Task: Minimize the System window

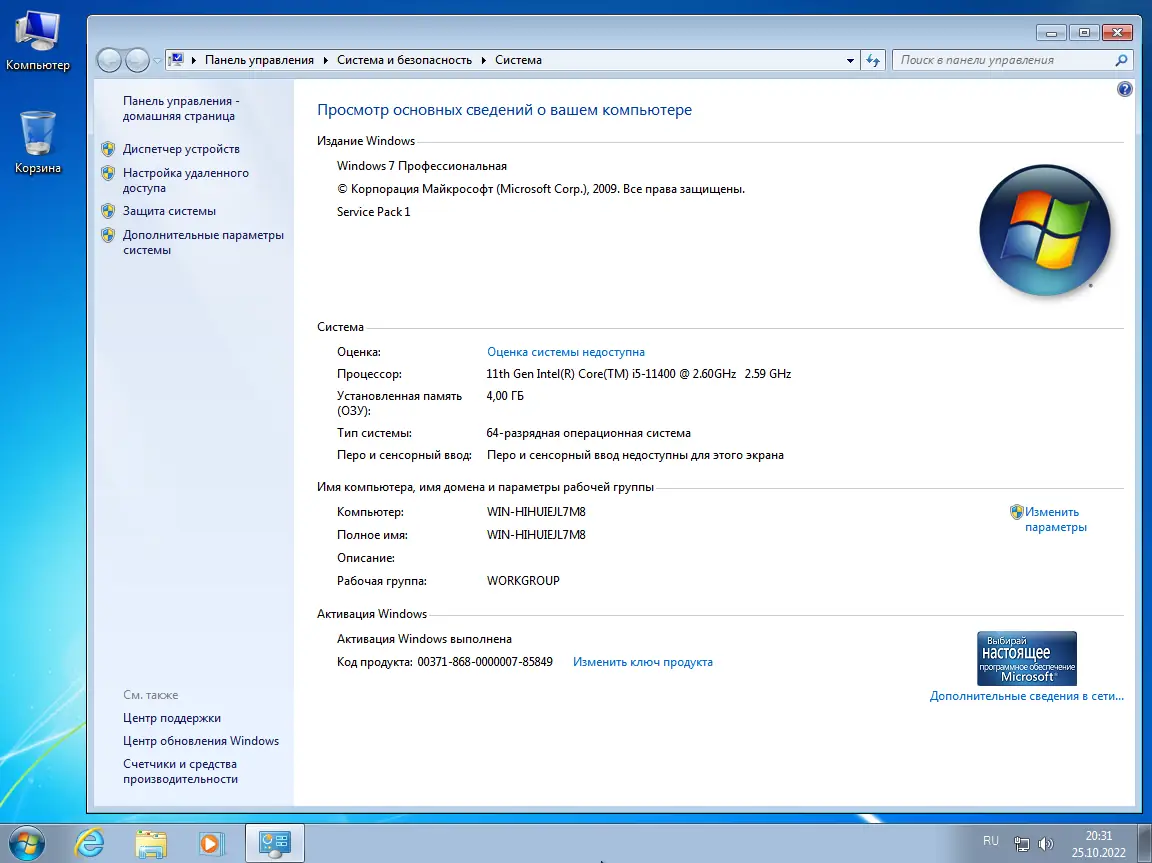Action: 1051,33
